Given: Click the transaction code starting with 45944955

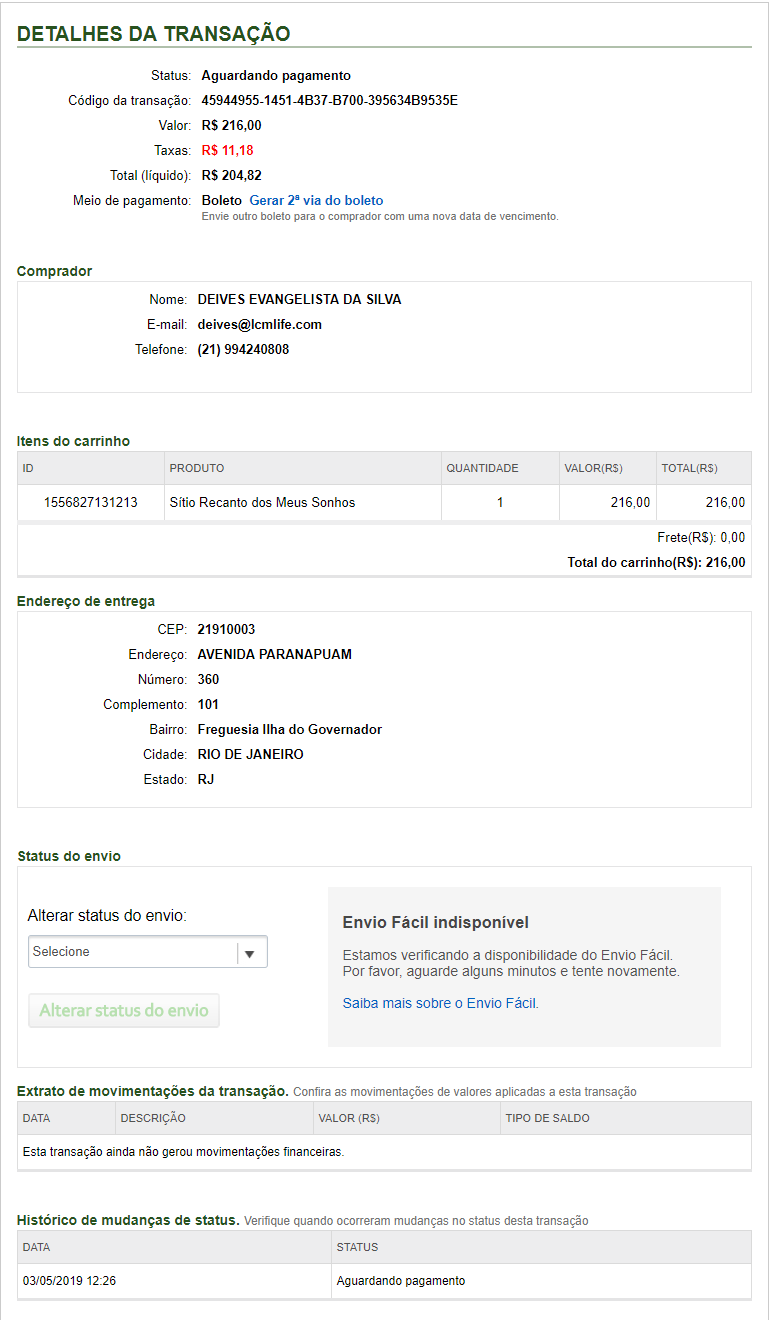Looking at the screenshot, I should 329,100.
